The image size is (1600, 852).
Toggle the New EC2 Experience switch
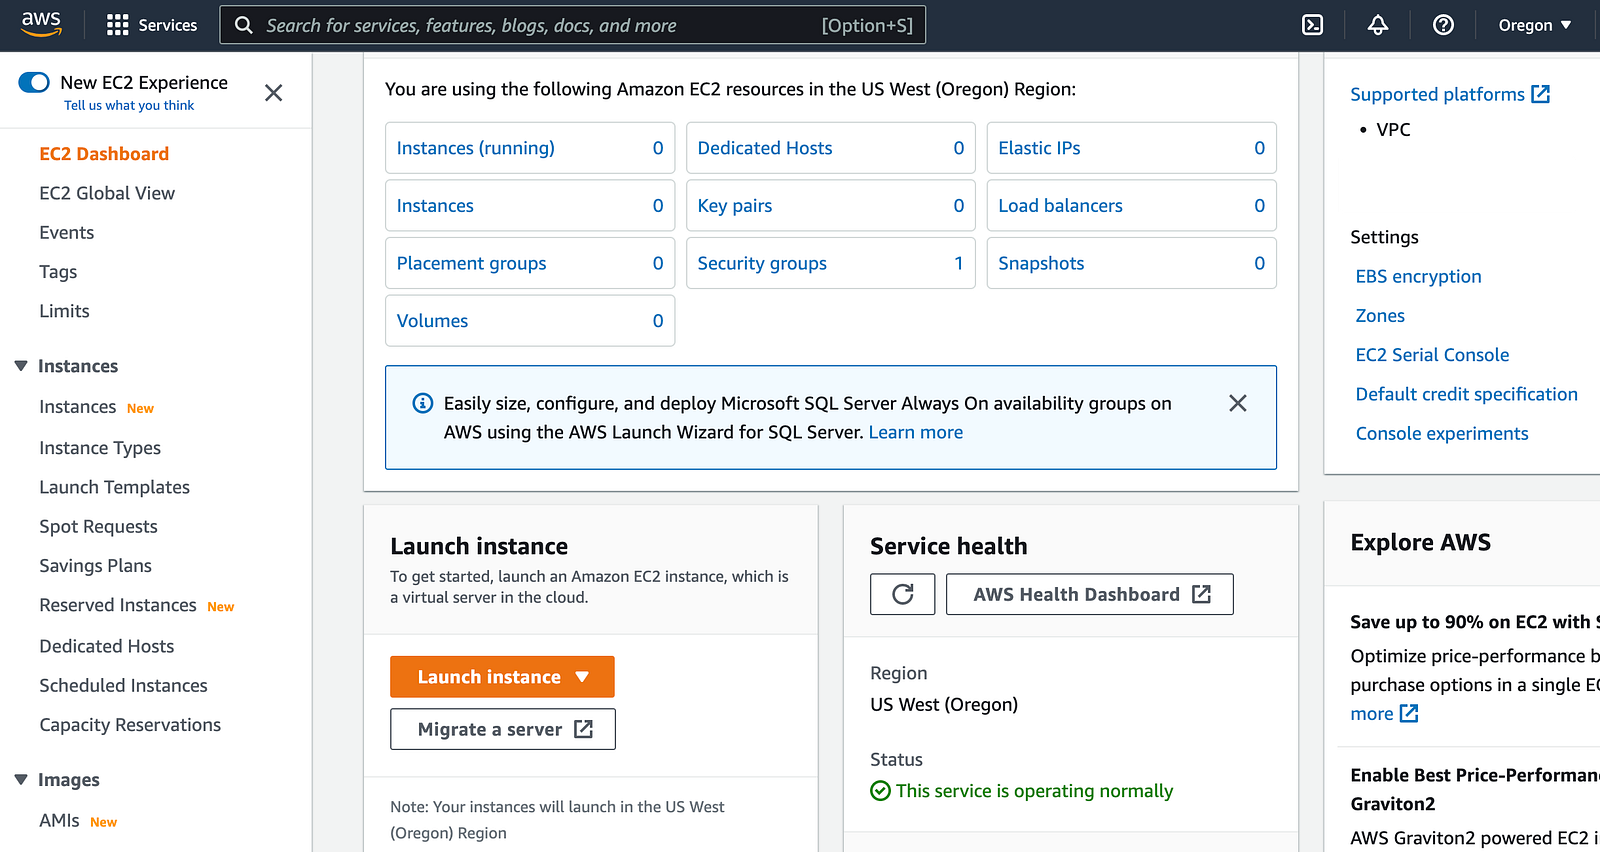click(x=34, y=82)
